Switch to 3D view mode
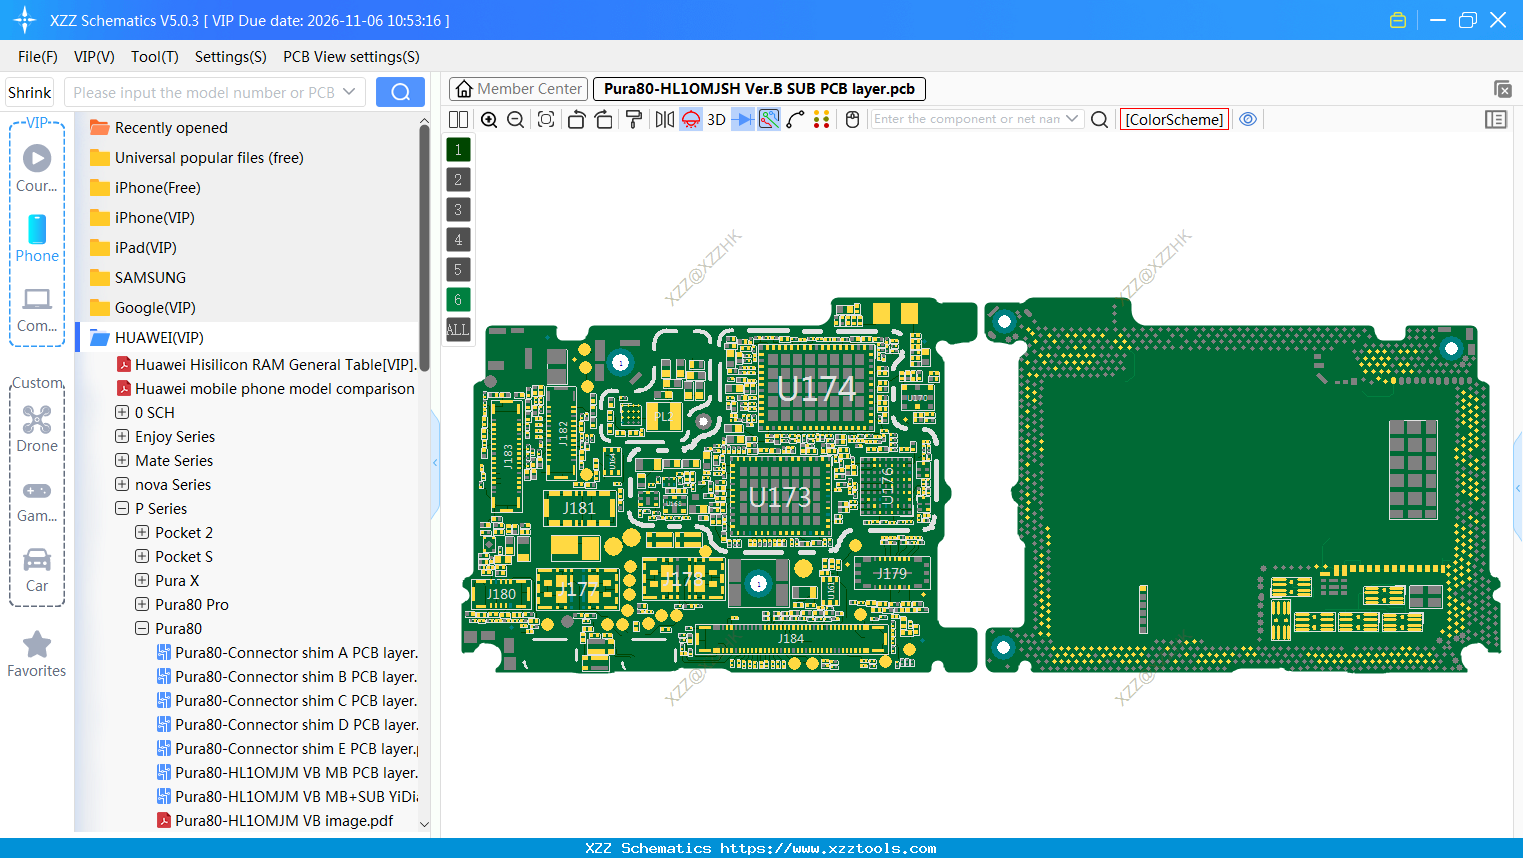The image size is (1523, 858). [716, 119]
